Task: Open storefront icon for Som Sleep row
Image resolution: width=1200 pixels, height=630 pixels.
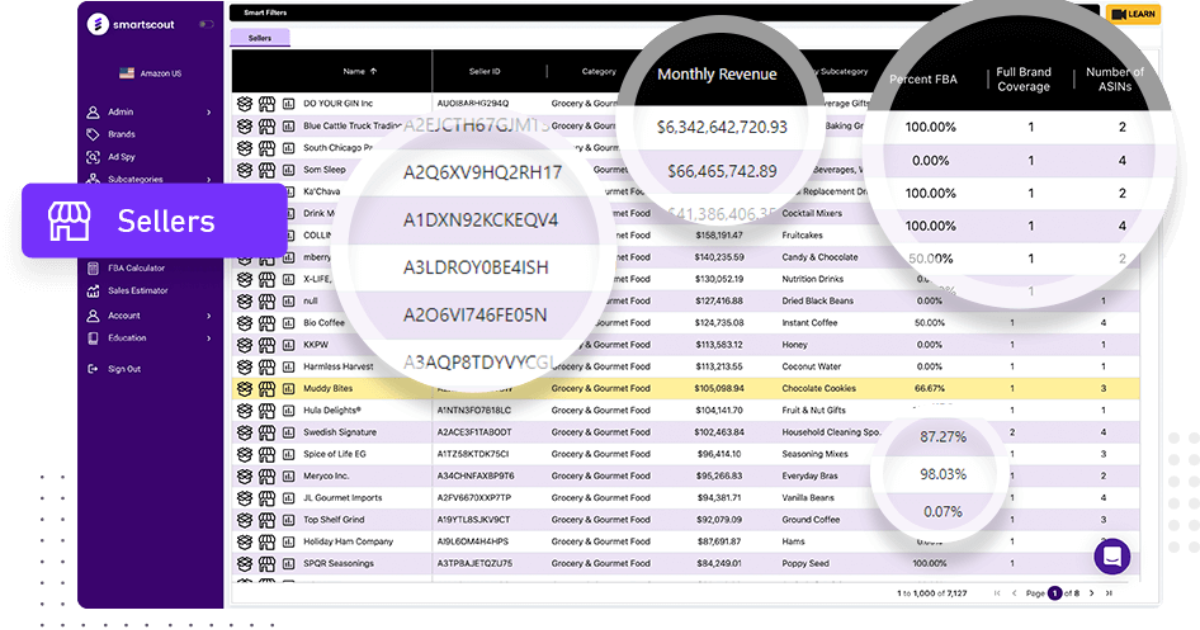Action: tap(266, 169)
